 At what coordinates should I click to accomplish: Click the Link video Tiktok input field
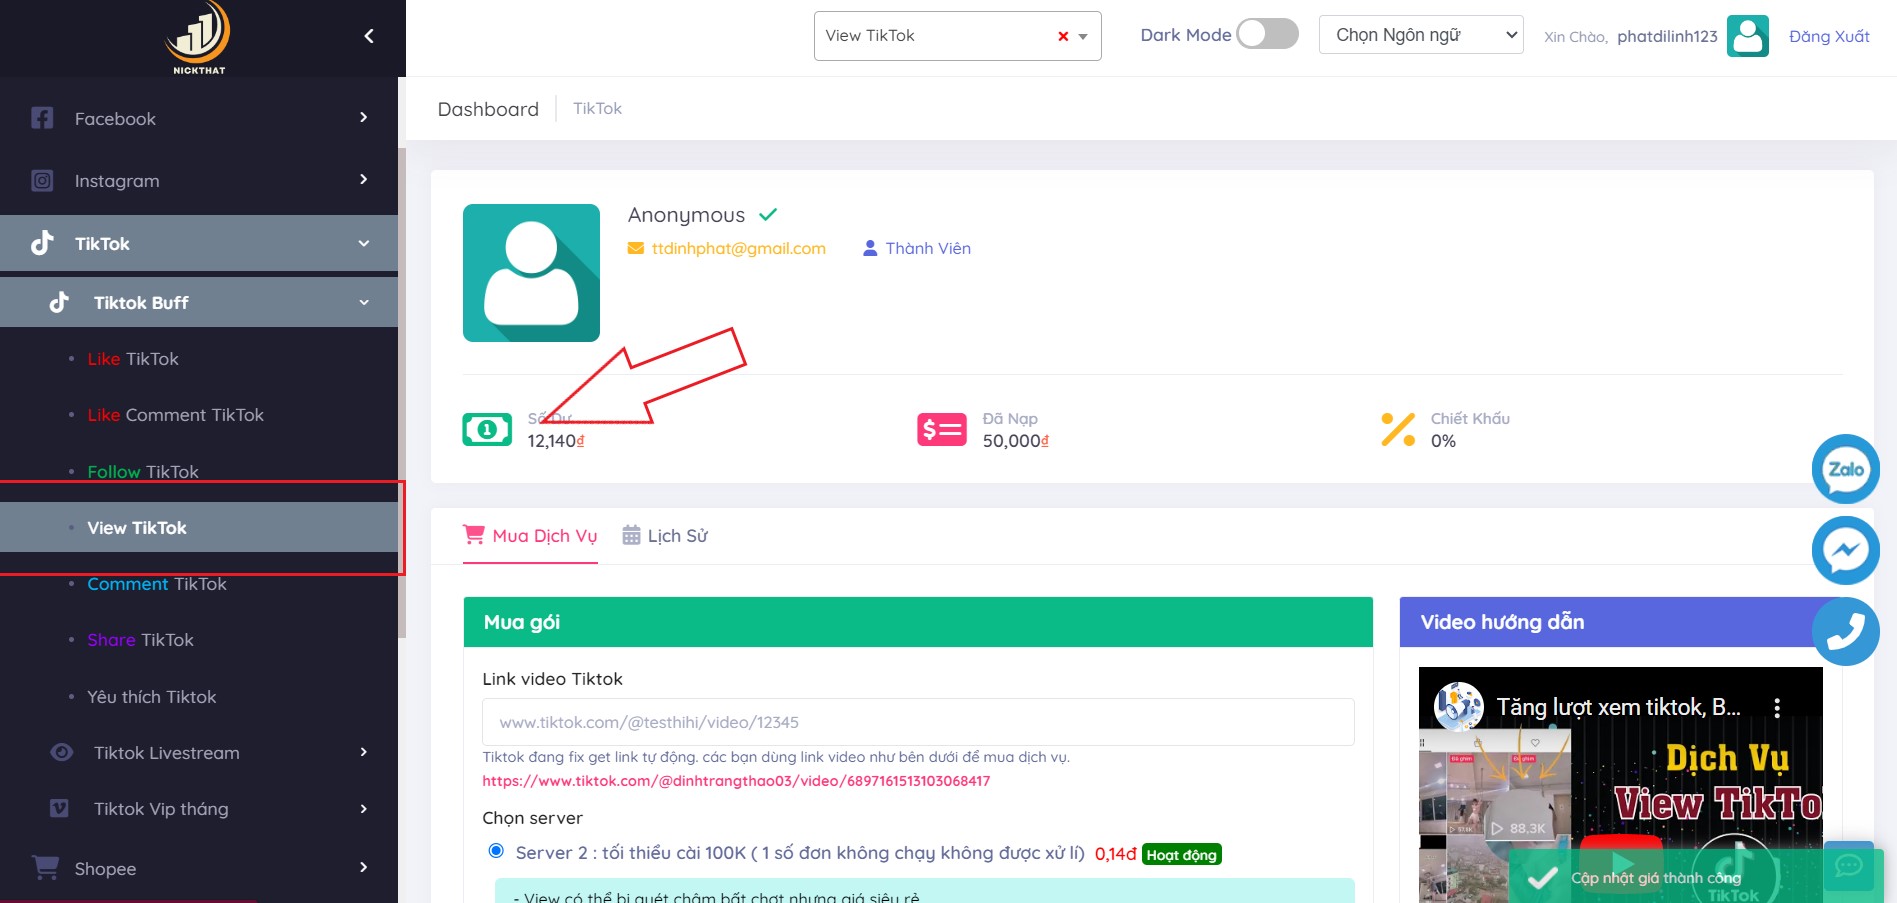(x=918, y=722)
